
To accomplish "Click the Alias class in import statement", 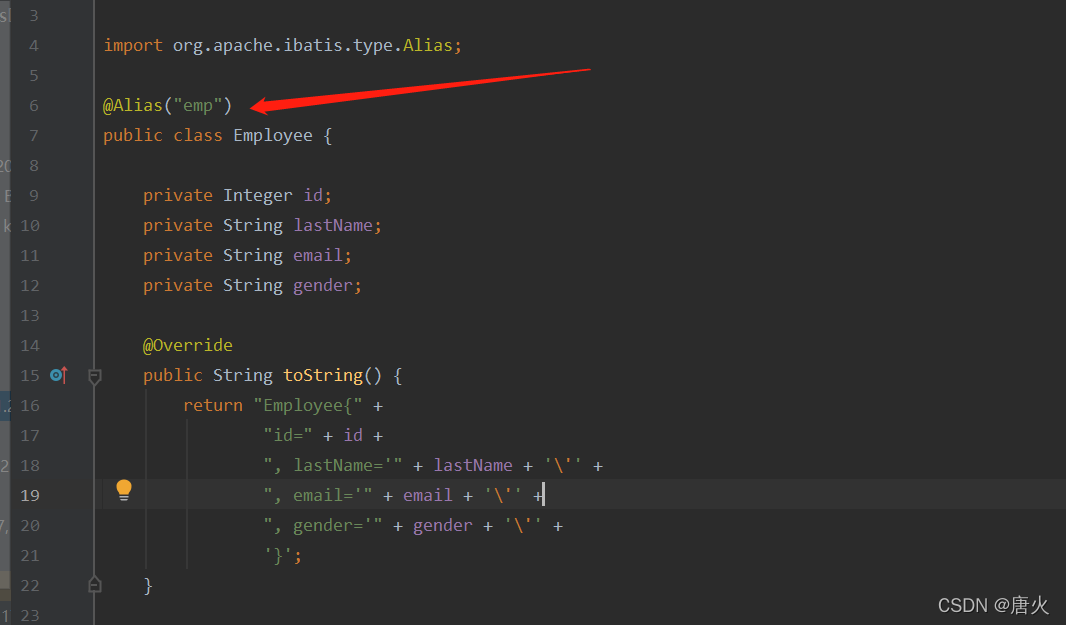I will click(428, 46).
